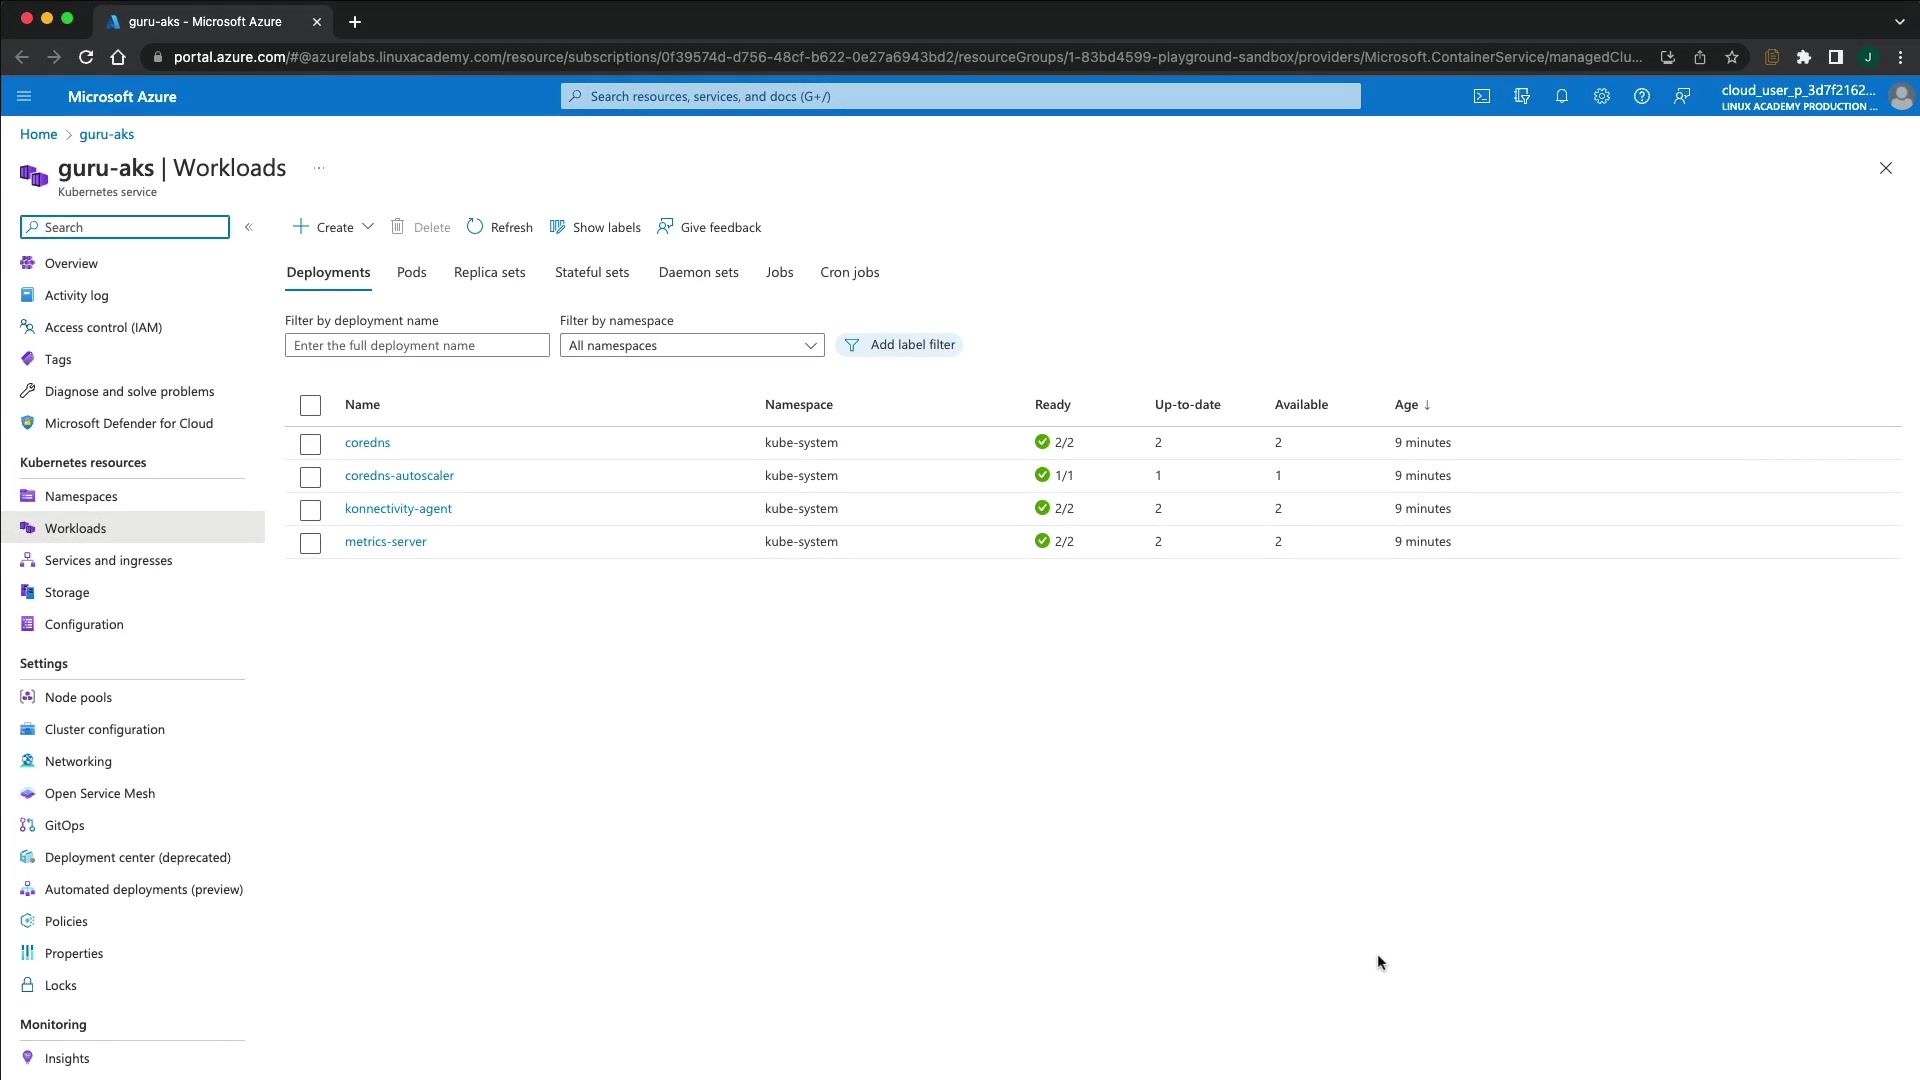Image resolution: width=1920 pixels, height=1080 pixels.
Task: Sort by the Age column header
Action: point(1412,404)
